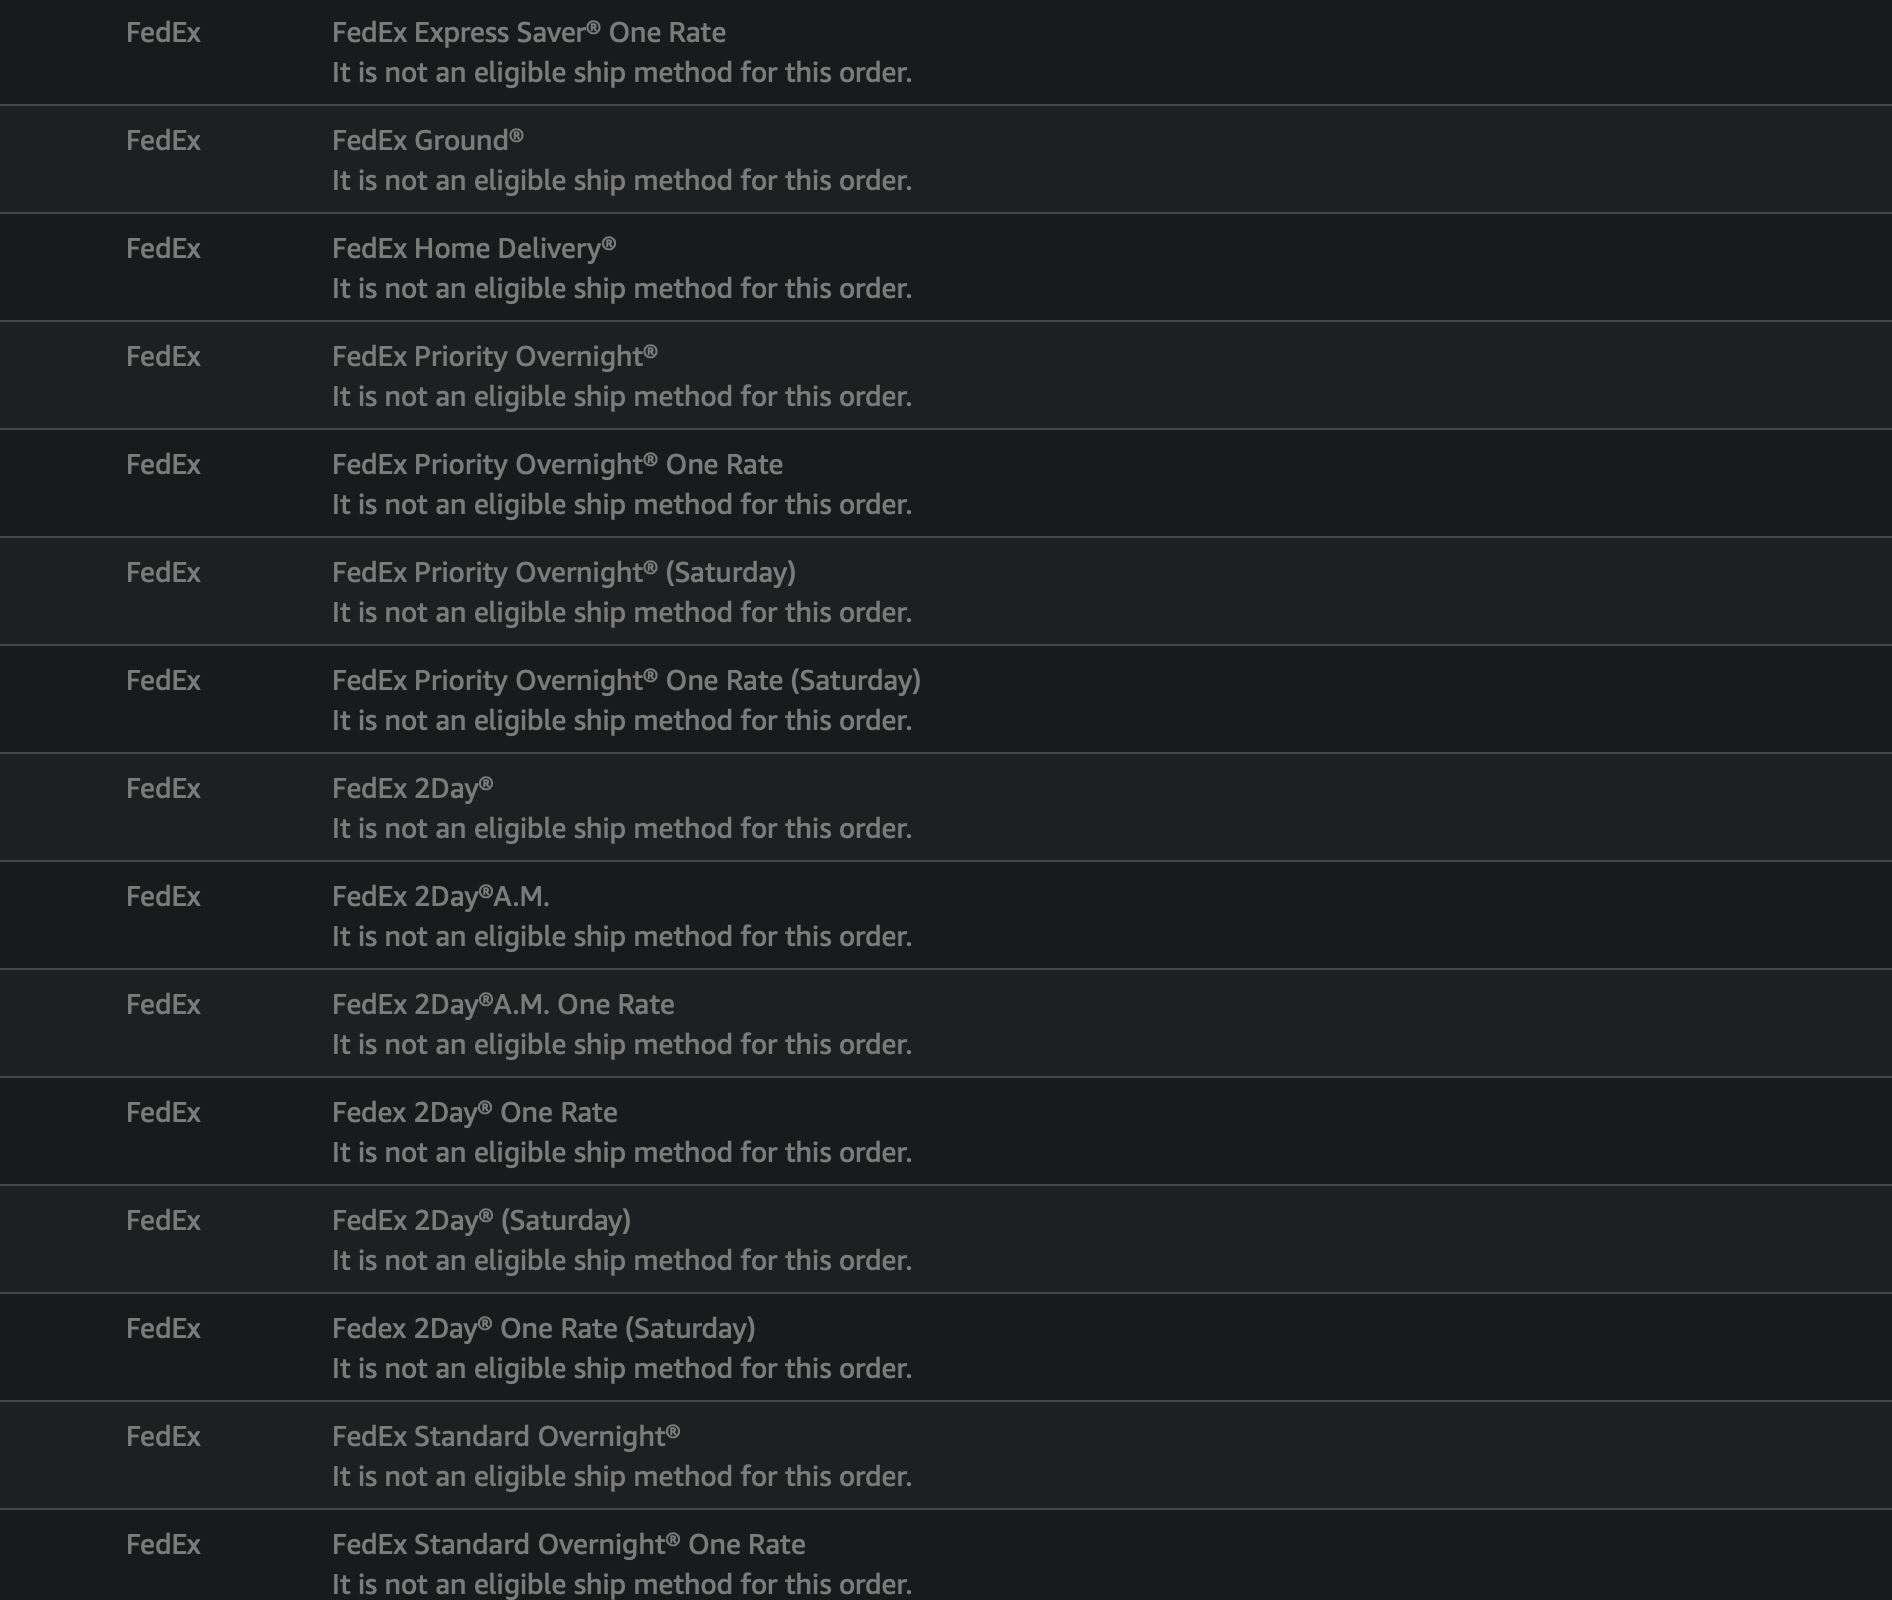Select FedEx Standard Overnight® One Rate
This screenshot has width=1892, height=1600.
pos(568,1544)
